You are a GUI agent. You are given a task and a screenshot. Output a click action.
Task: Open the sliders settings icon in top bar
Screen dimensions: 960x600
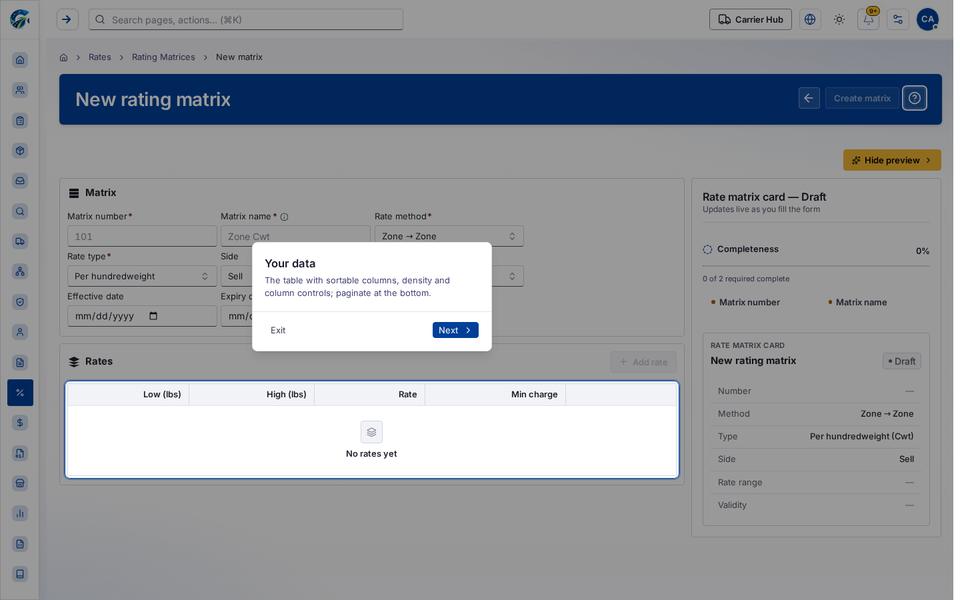coord(898,20)
